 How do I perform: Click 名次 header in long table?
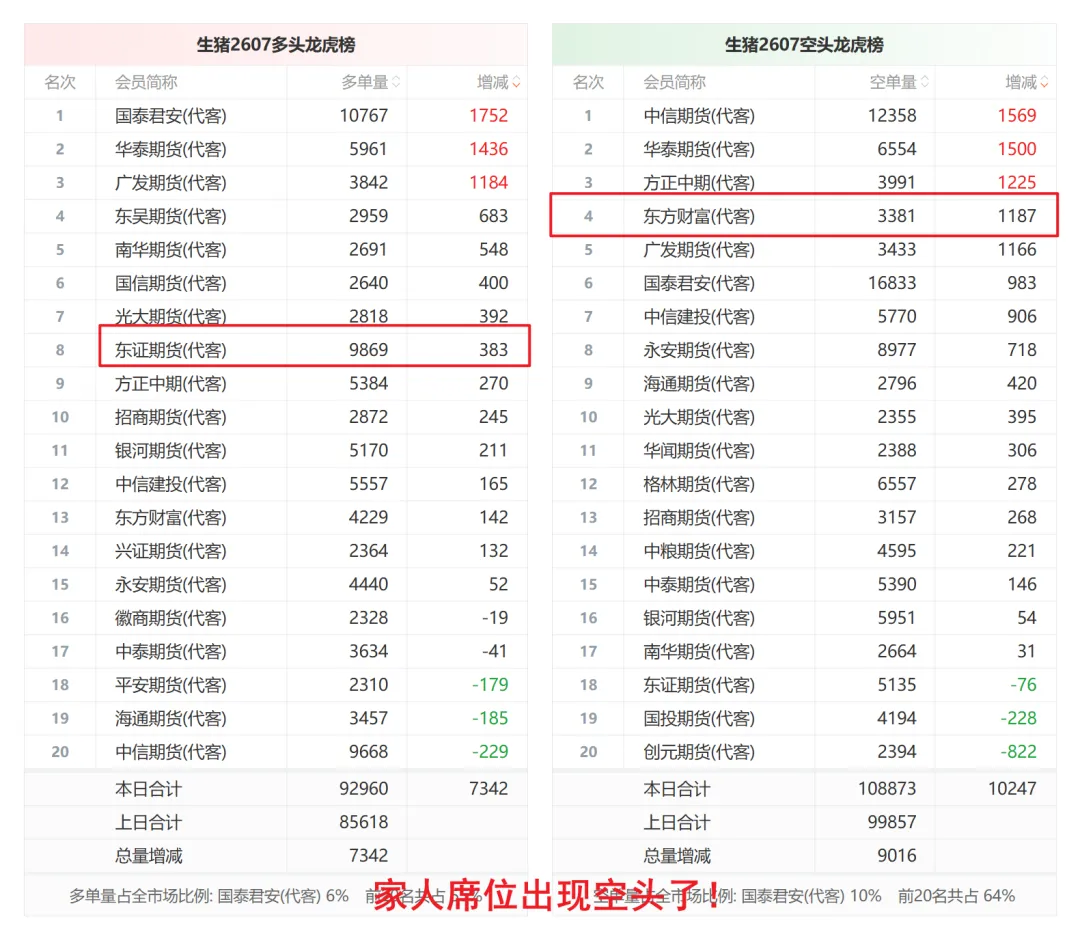click(60, 82)
